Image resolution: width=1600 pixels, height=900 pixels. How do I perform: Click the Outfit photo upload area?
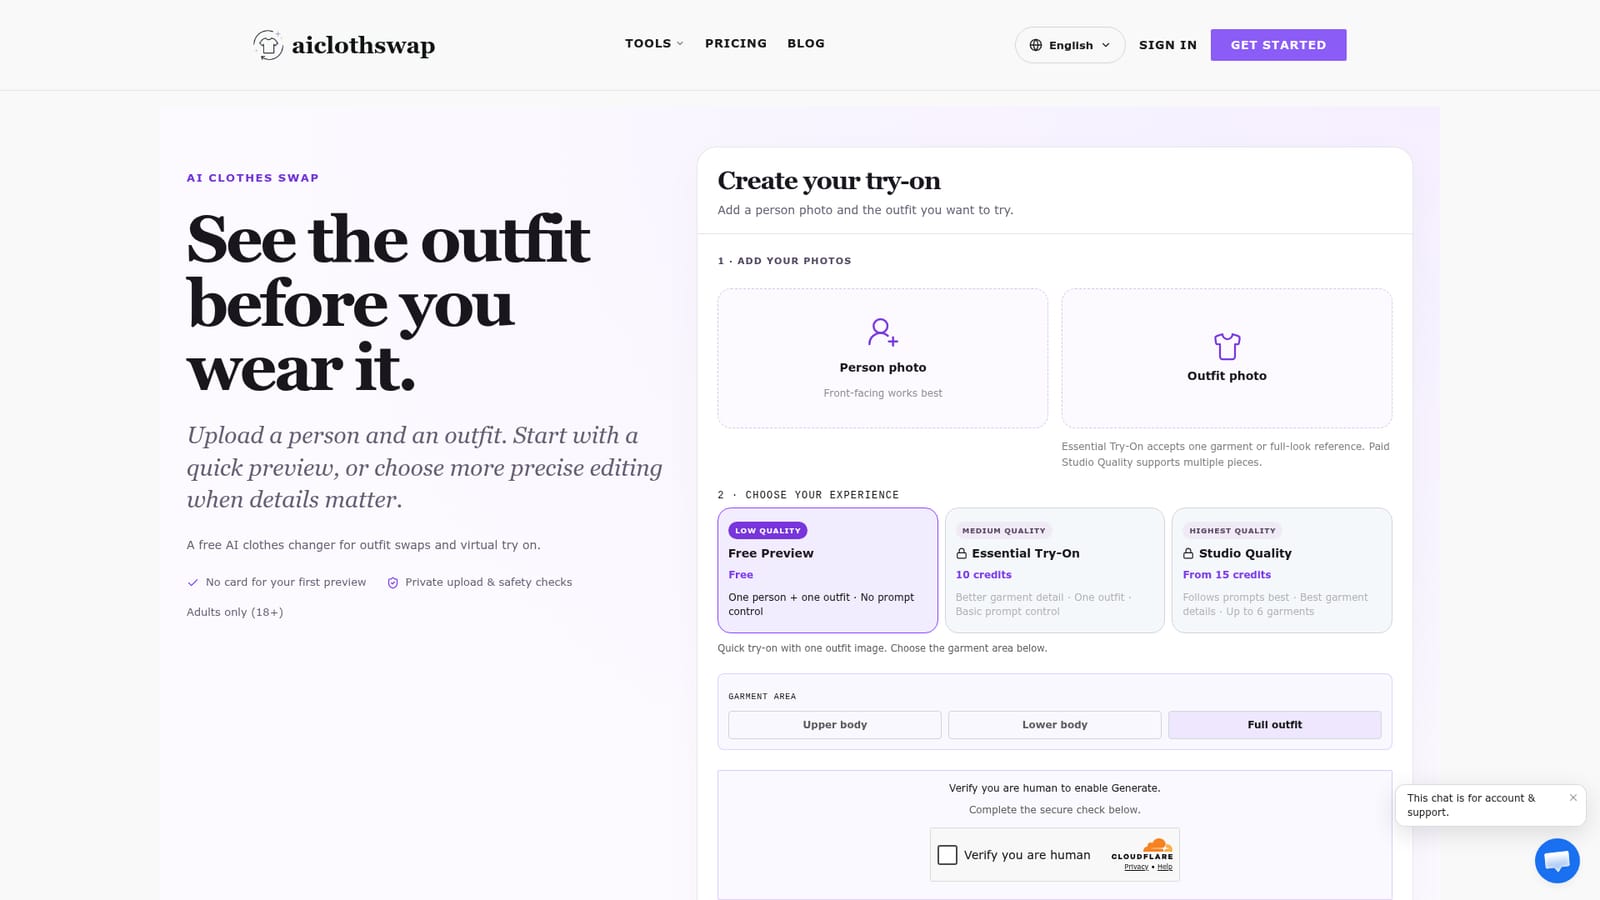pyautogui.click(x=1227, y=358)
